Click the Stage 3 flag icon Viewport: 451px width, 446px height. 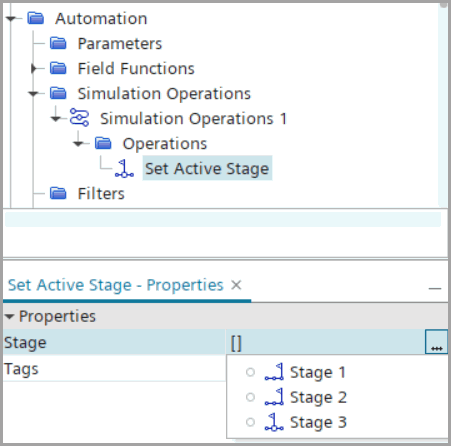pyautogui.click(x=274, y=422)
